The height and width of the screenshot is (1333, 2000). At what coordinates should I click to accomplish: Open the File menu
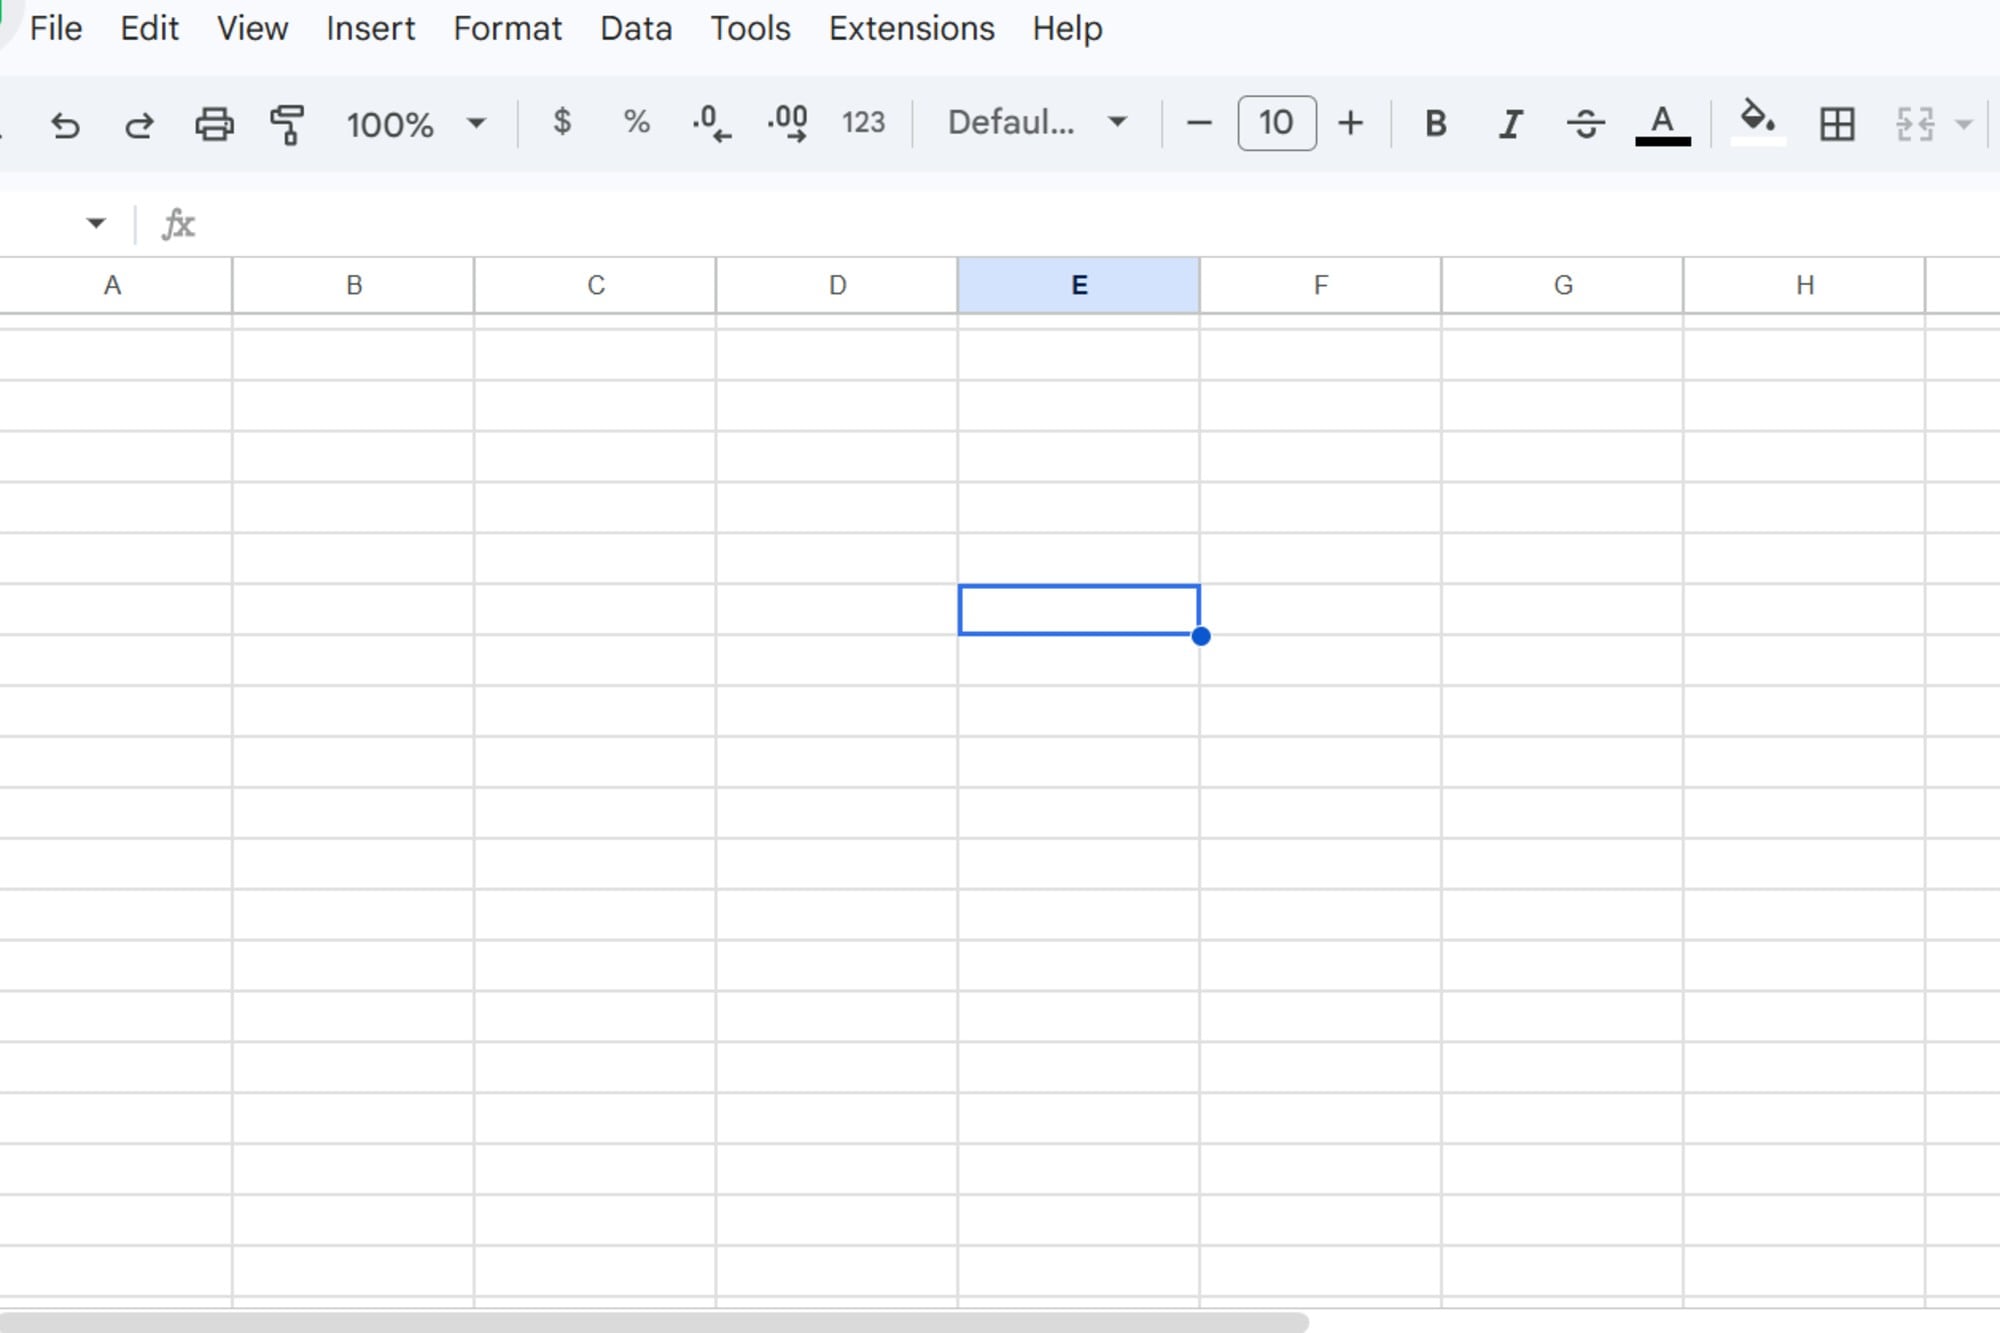pyautogui.click(x=56, y=28)
